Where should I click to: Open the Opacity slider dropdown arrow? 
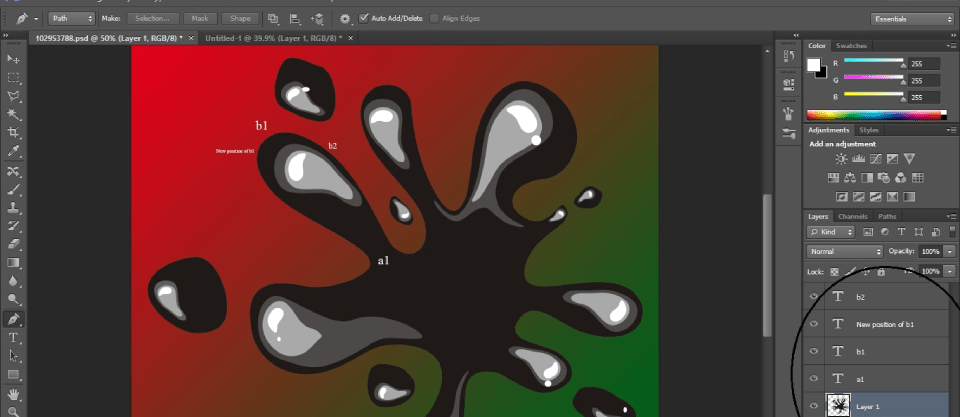[x=950, y=252]
